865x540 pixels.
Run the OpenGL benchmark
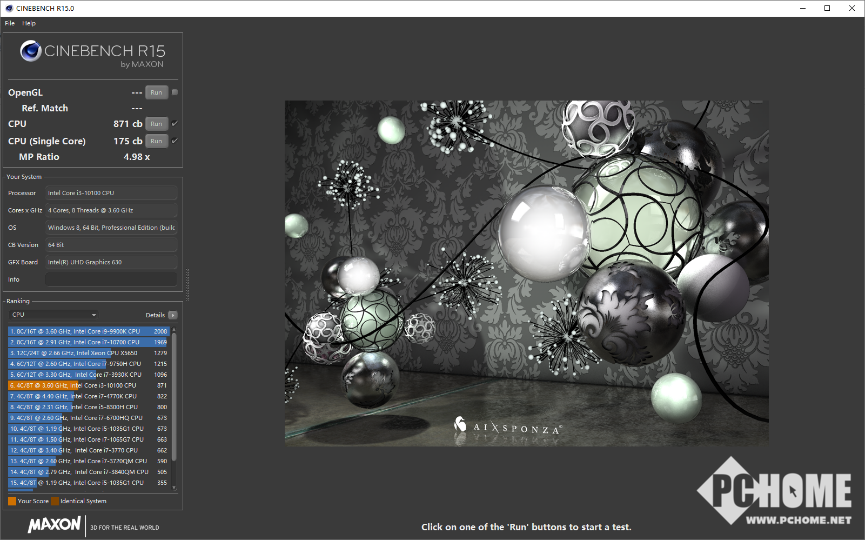pos(157,93)
